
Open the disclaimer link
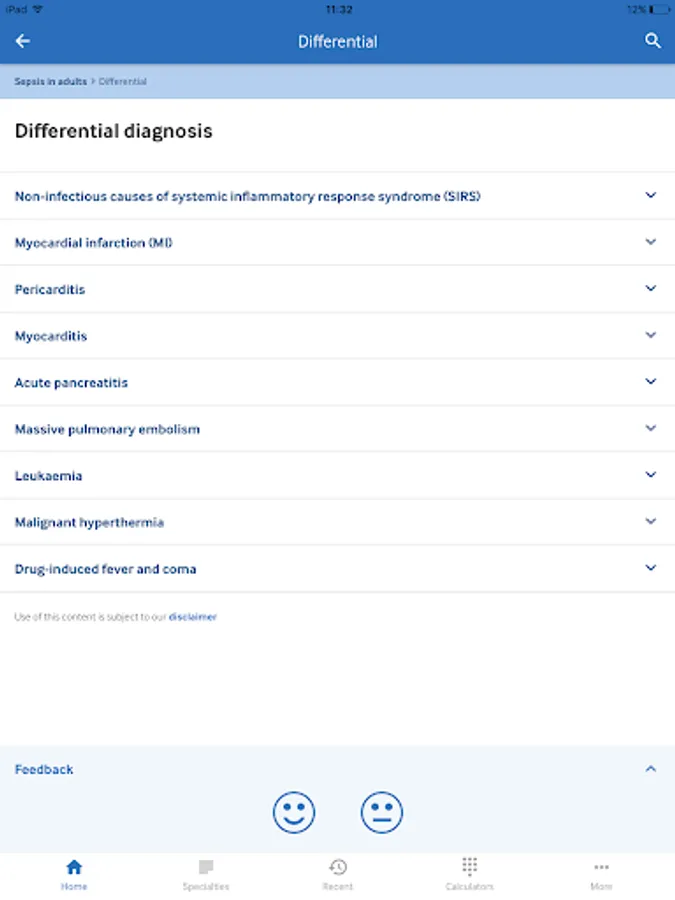tap(192, 617)
